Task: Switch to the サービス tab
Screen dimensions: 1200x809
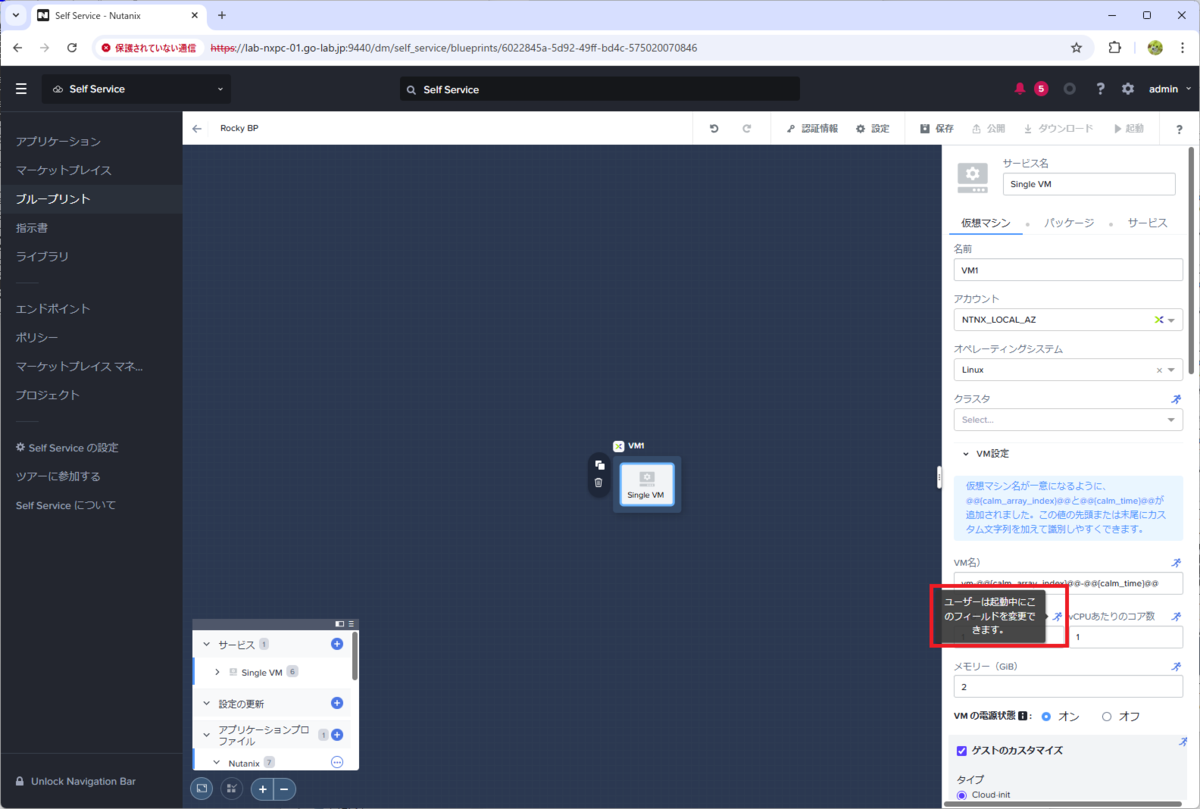Action: 1147,223
